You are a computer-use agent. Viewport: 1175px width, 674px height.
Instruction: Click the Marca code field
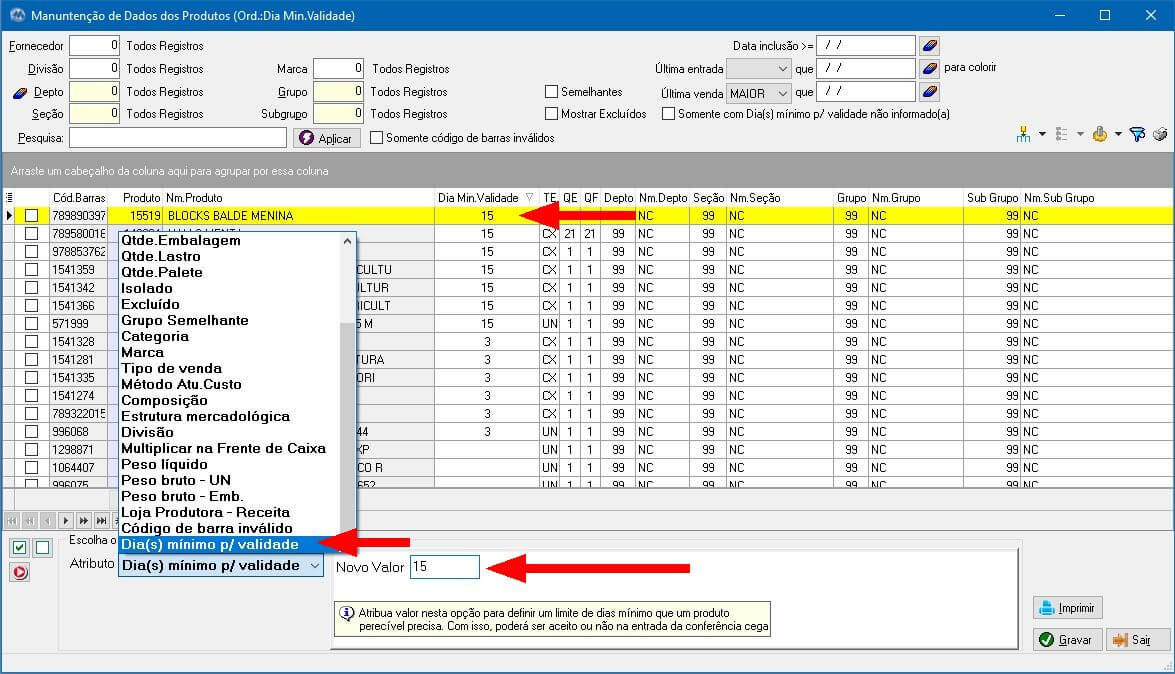(338, 69)
